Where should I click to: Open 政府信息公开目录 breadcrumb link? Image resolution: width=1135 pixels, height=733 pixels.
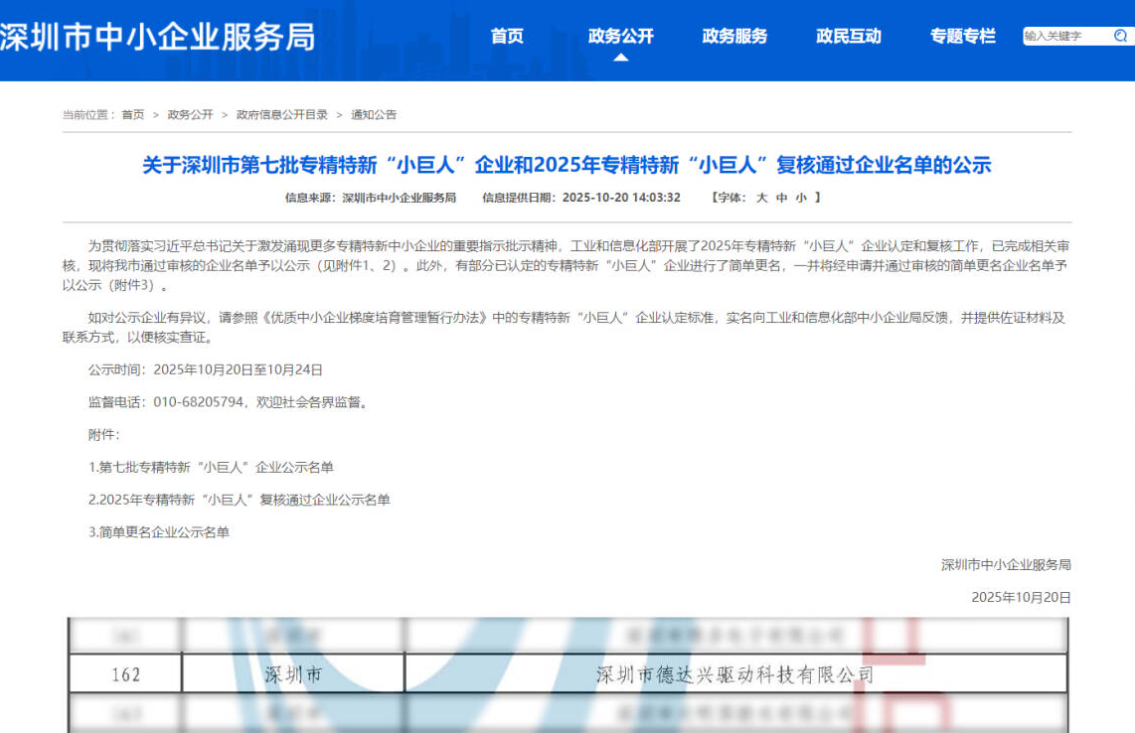pos(282,115)
